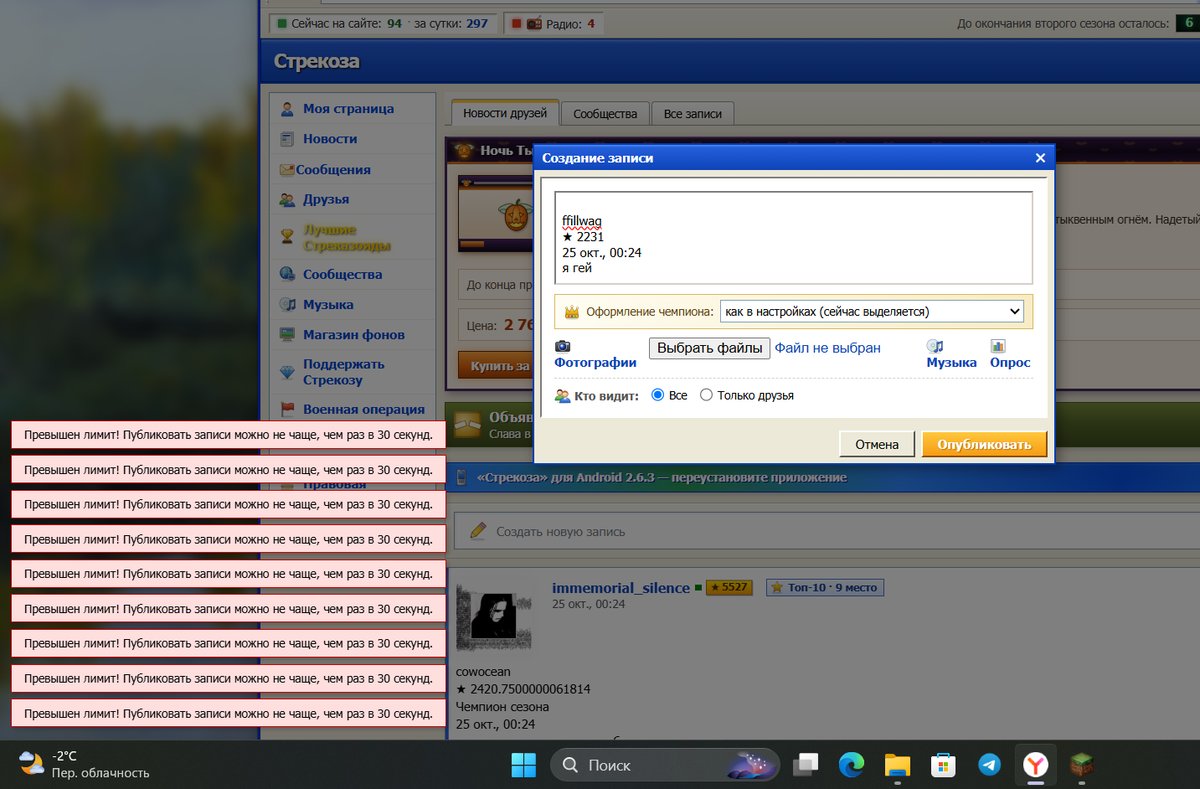Select the Только друзья radio button

[706, 395]
